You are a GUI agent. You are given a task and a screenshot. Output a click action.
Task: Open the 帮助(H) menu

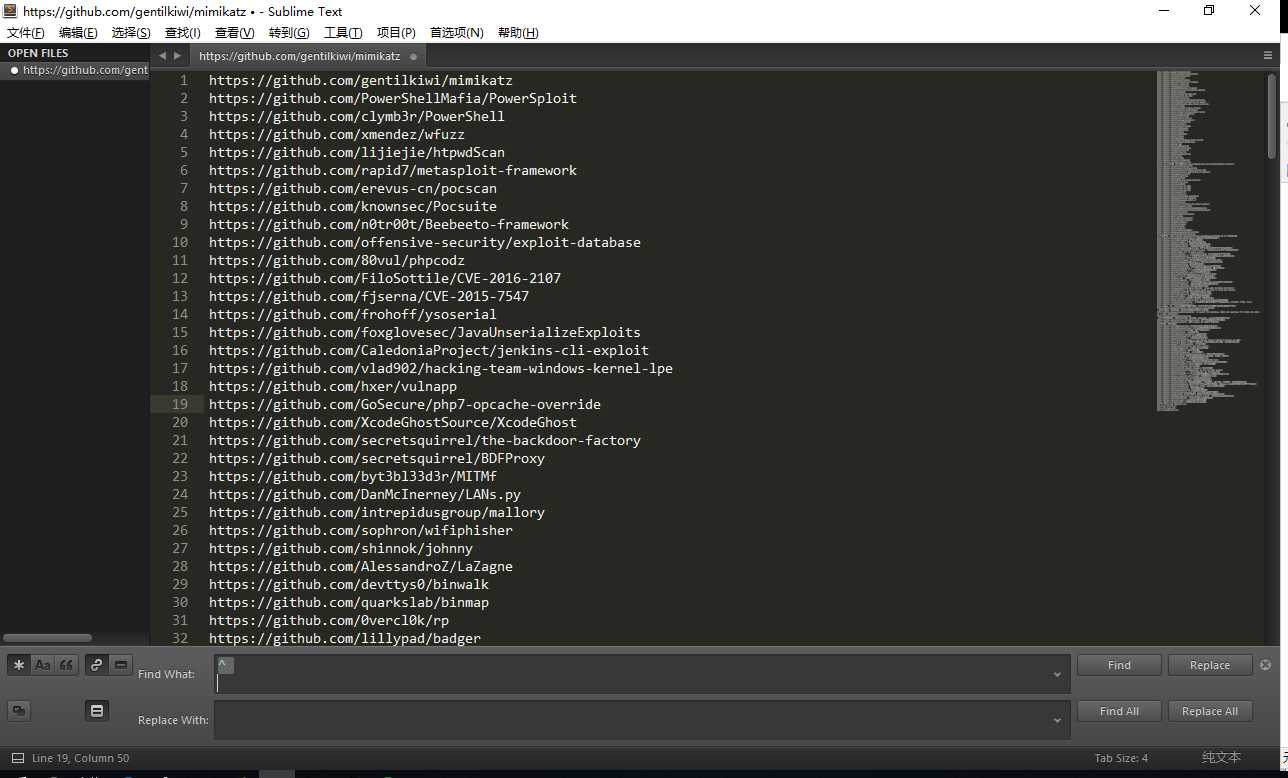tap(517, 33)
